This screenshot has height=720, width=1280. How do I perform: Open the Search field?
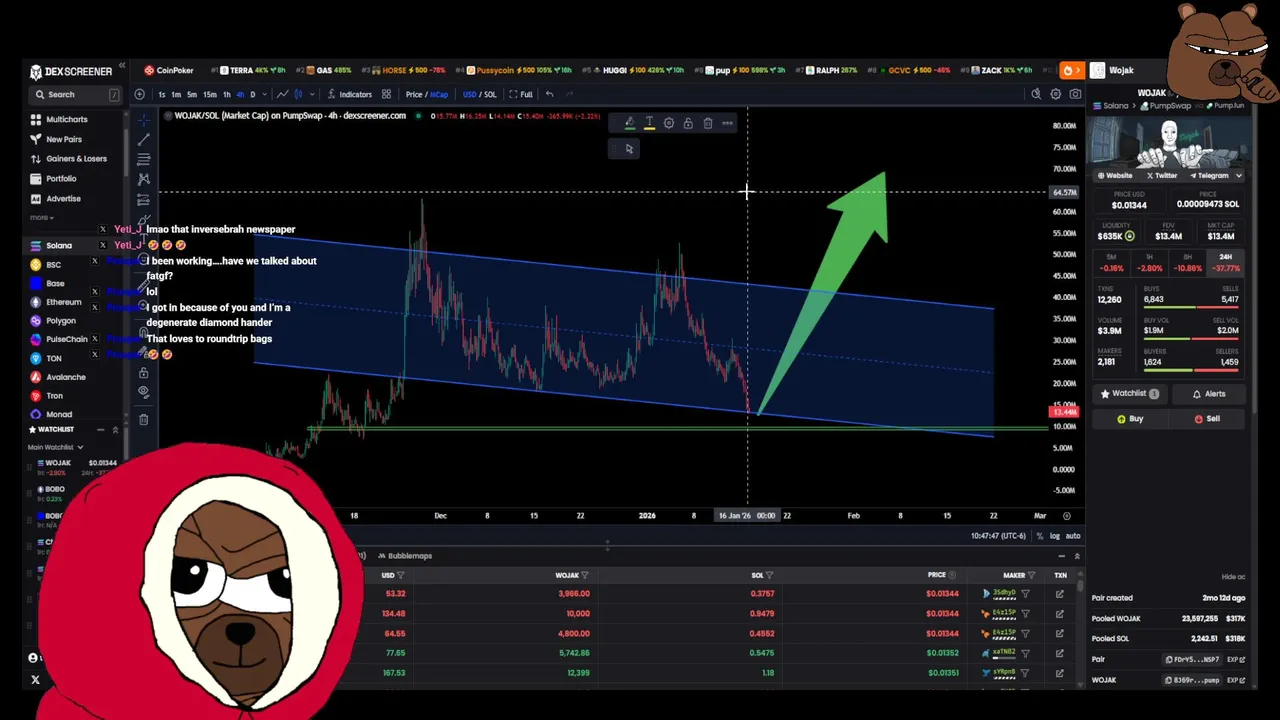(75, 94)
